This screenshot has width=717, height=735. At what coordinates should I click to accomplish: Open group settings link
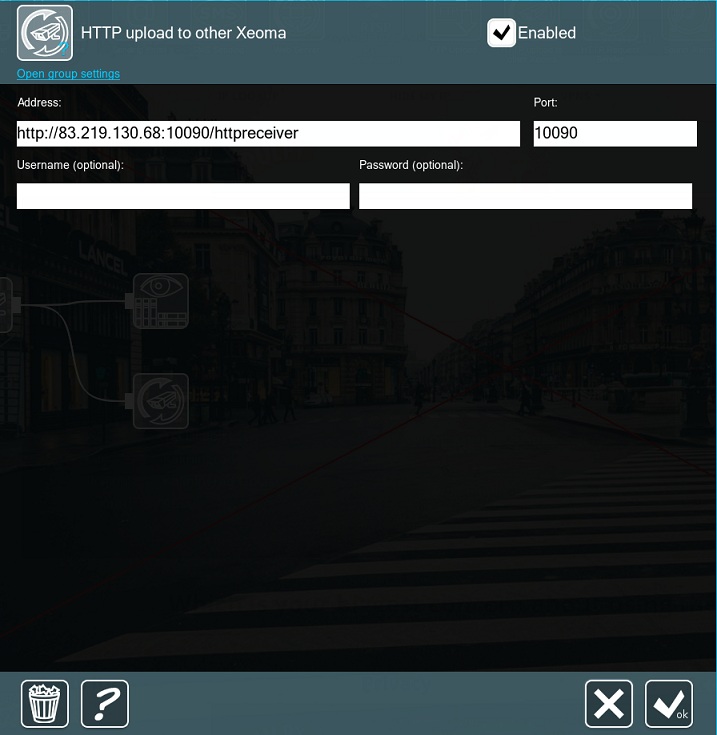pyautogui.click(x=68, y=74)
